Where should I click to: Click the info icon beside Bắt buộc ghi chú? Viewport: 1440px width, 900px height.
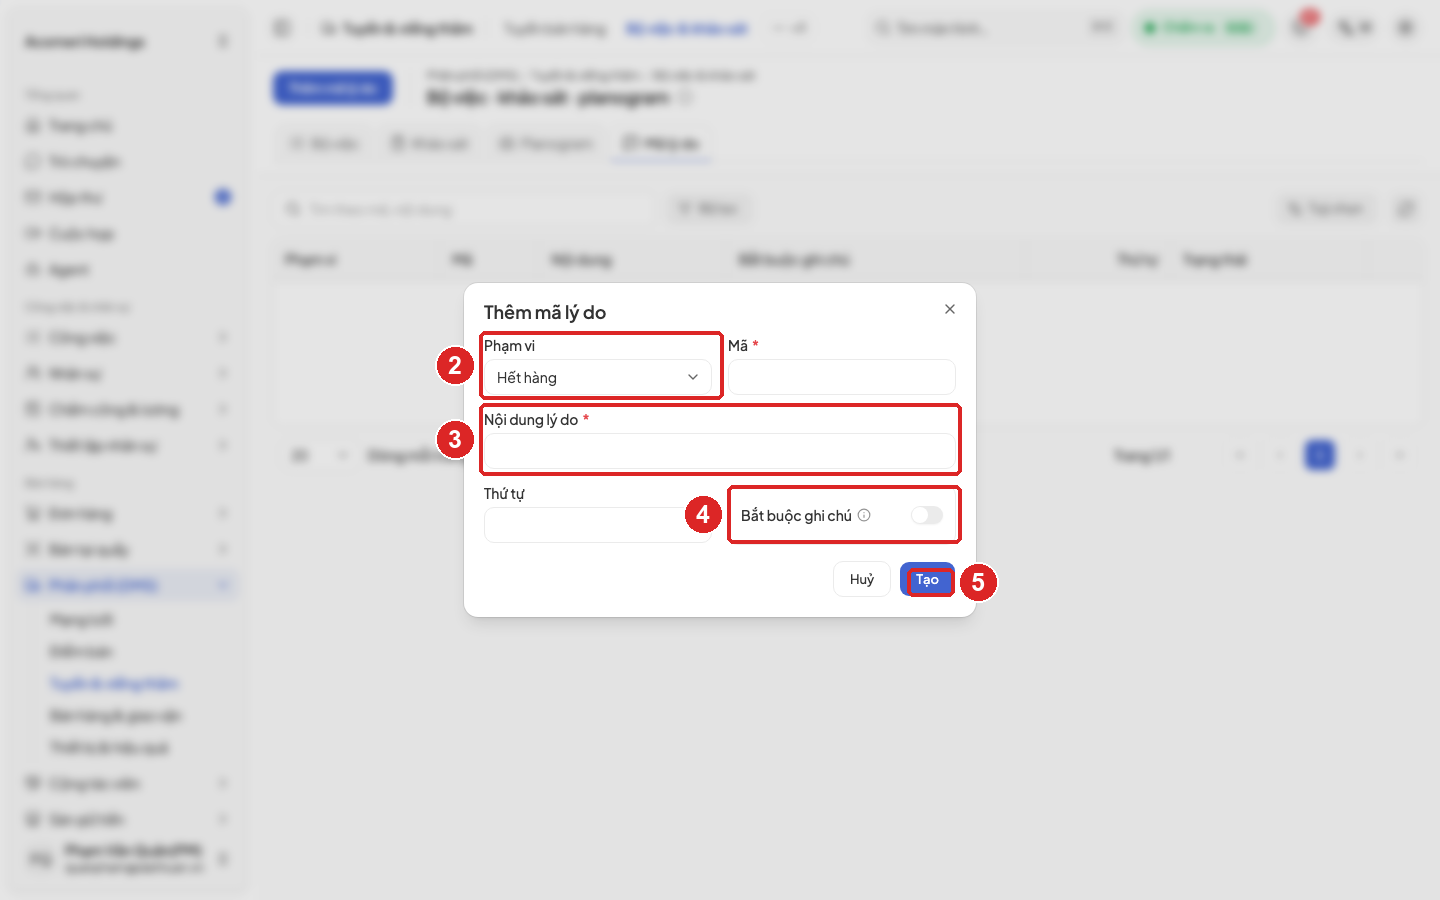(x=864, y=515)
